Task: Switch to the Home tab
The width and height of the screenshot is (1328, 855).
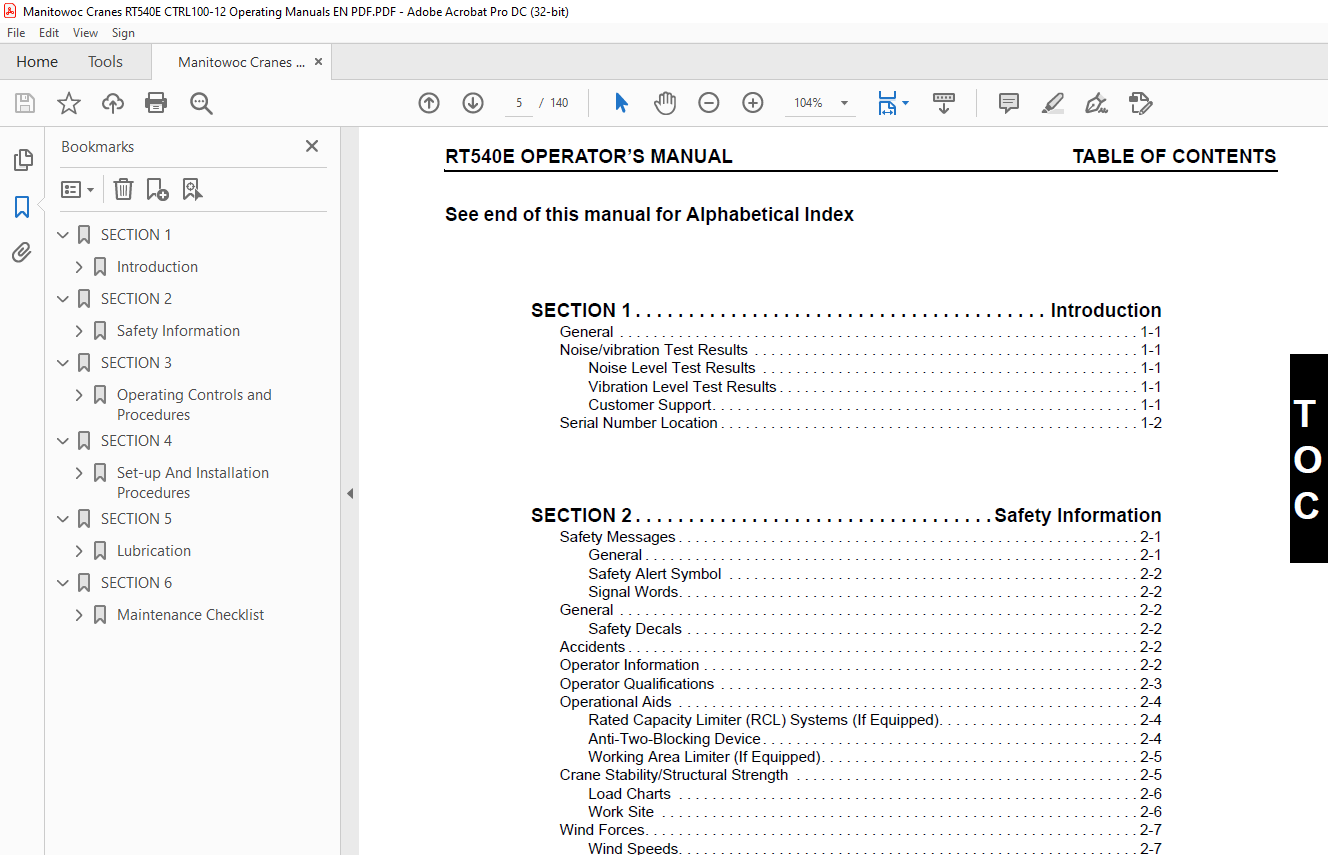Action: [x=37, y=62]
